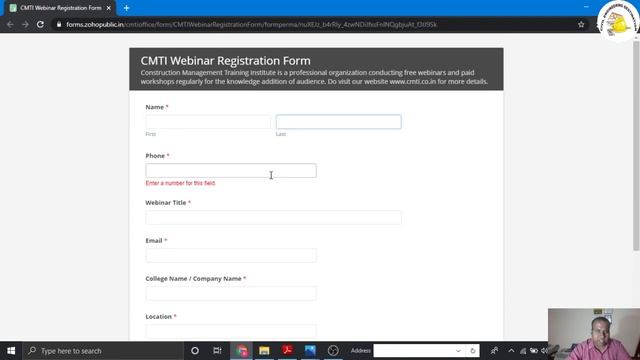Switch to Chrome on the taskbar
Screen dimensions: 640x360
tap(241, 351)
